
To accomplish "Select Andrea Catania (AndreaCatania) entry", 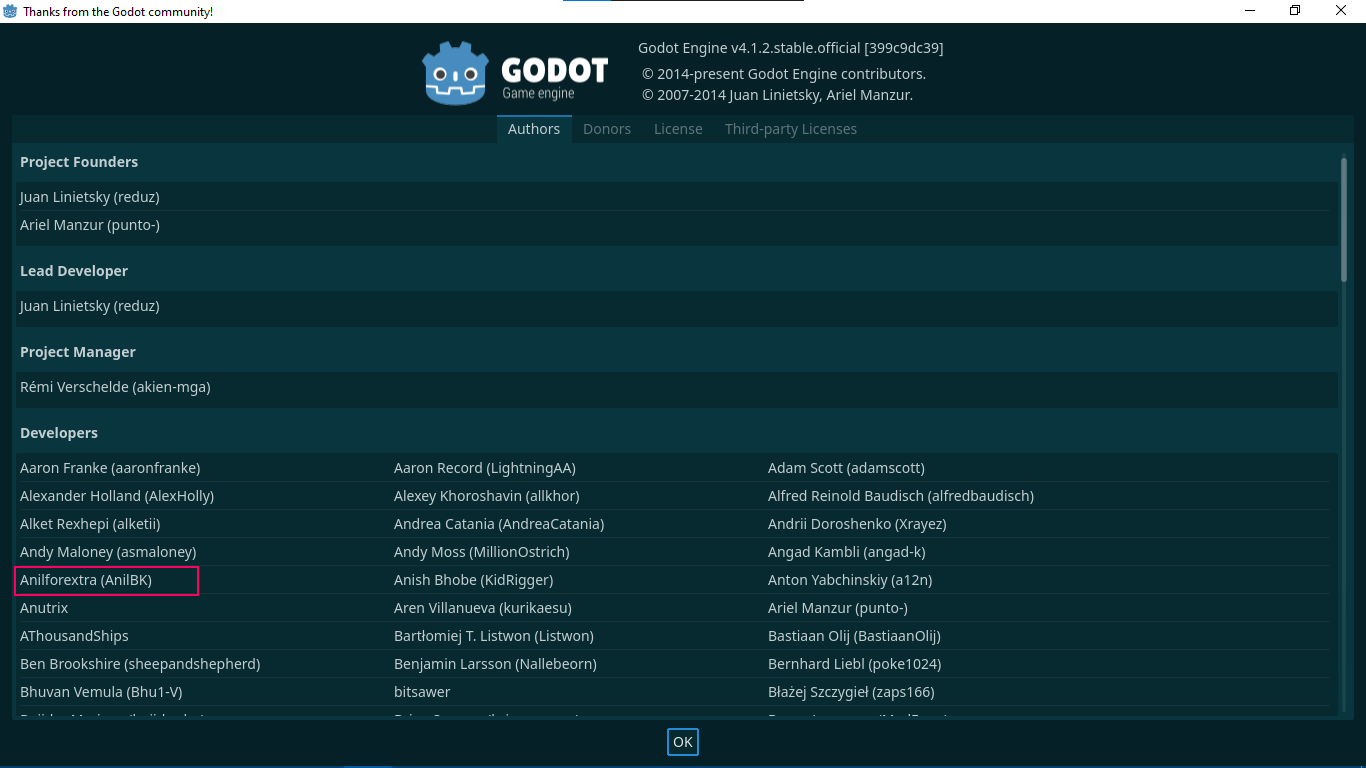I will (499, 524).
